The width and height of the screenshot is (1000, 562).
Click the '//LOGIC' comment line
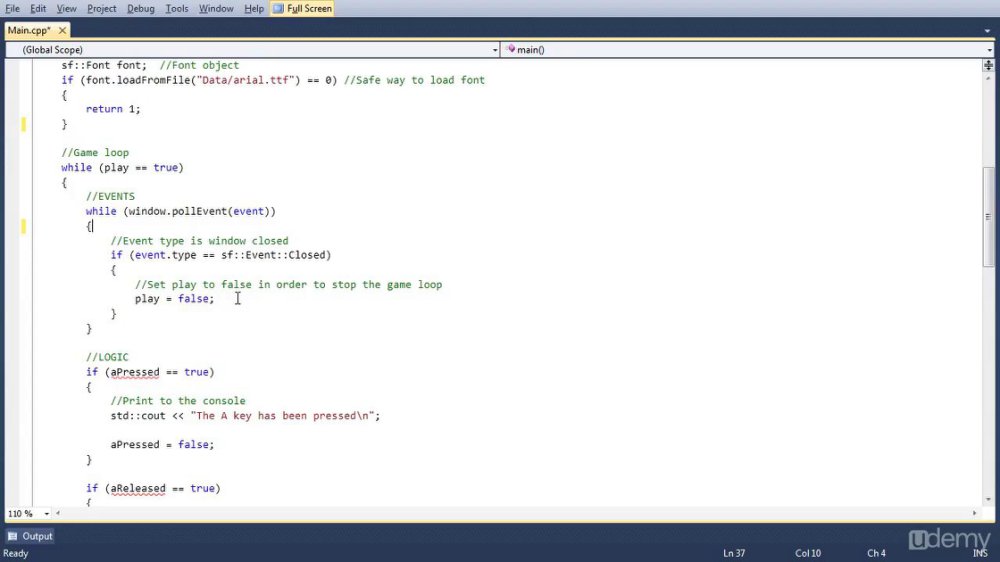coord(107,357)
